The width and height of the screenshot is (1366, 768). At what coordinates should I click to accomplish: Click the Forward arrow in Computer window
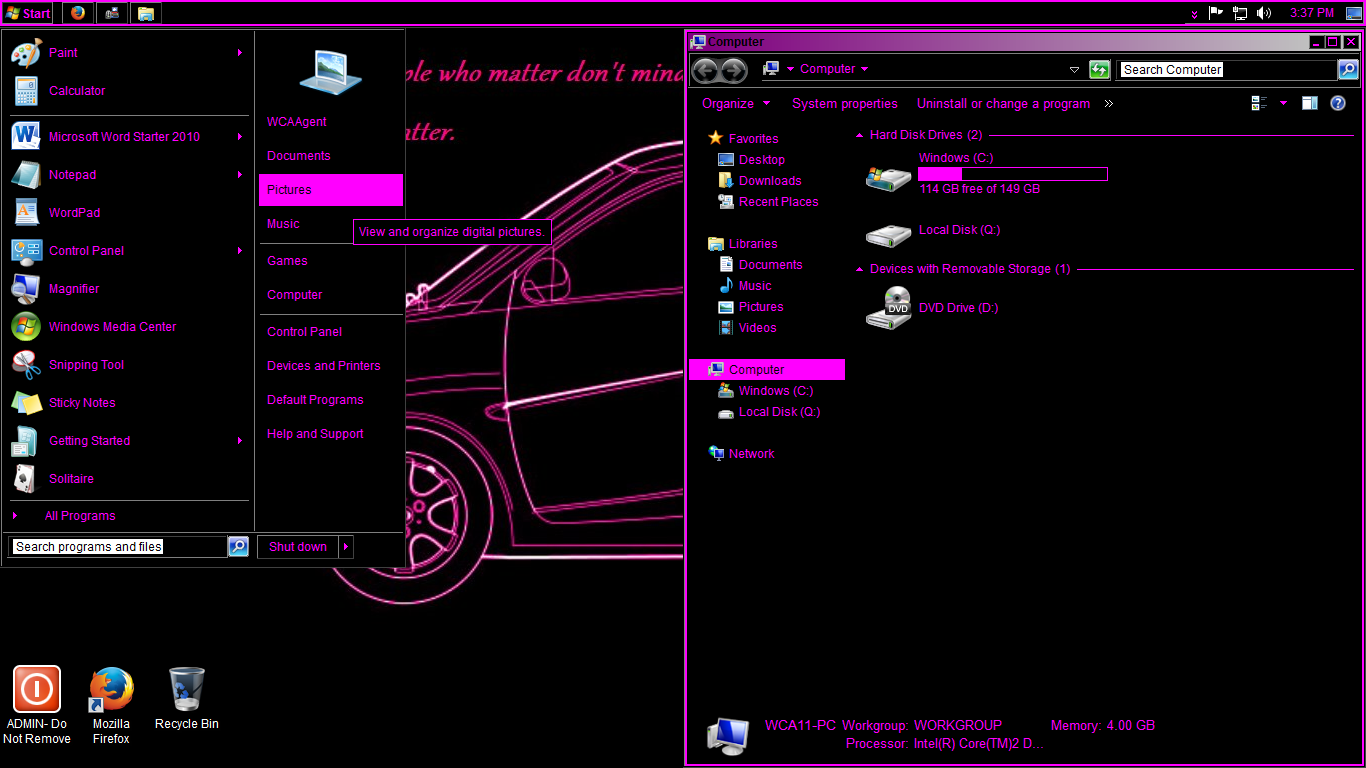734,70
